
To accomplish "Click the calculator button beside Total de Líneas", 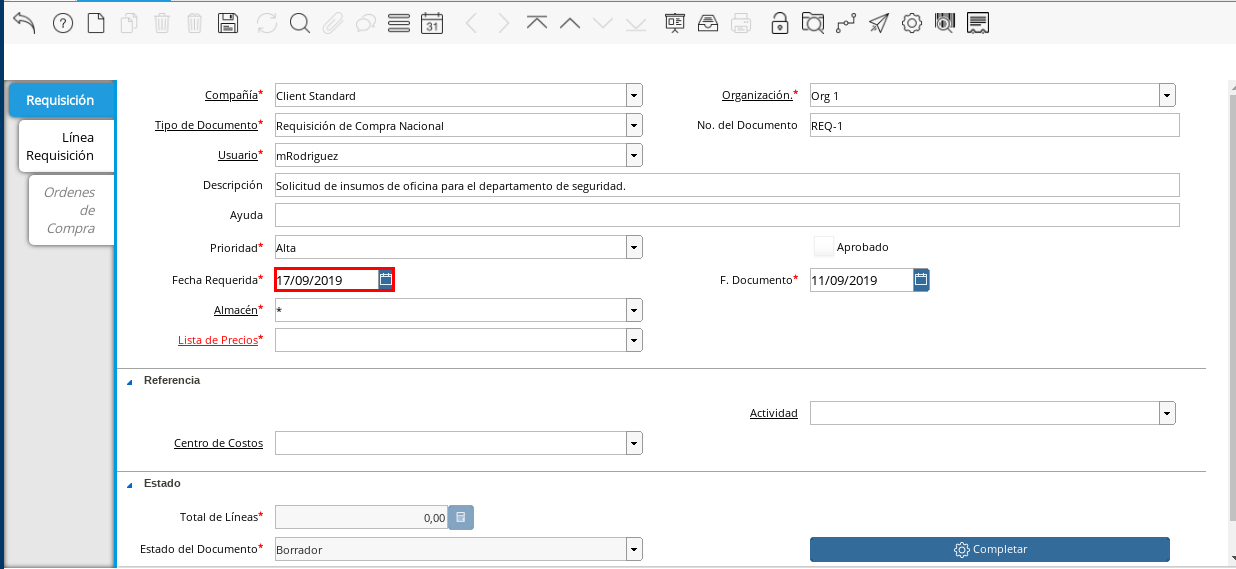I will click(x=461, y=517).
